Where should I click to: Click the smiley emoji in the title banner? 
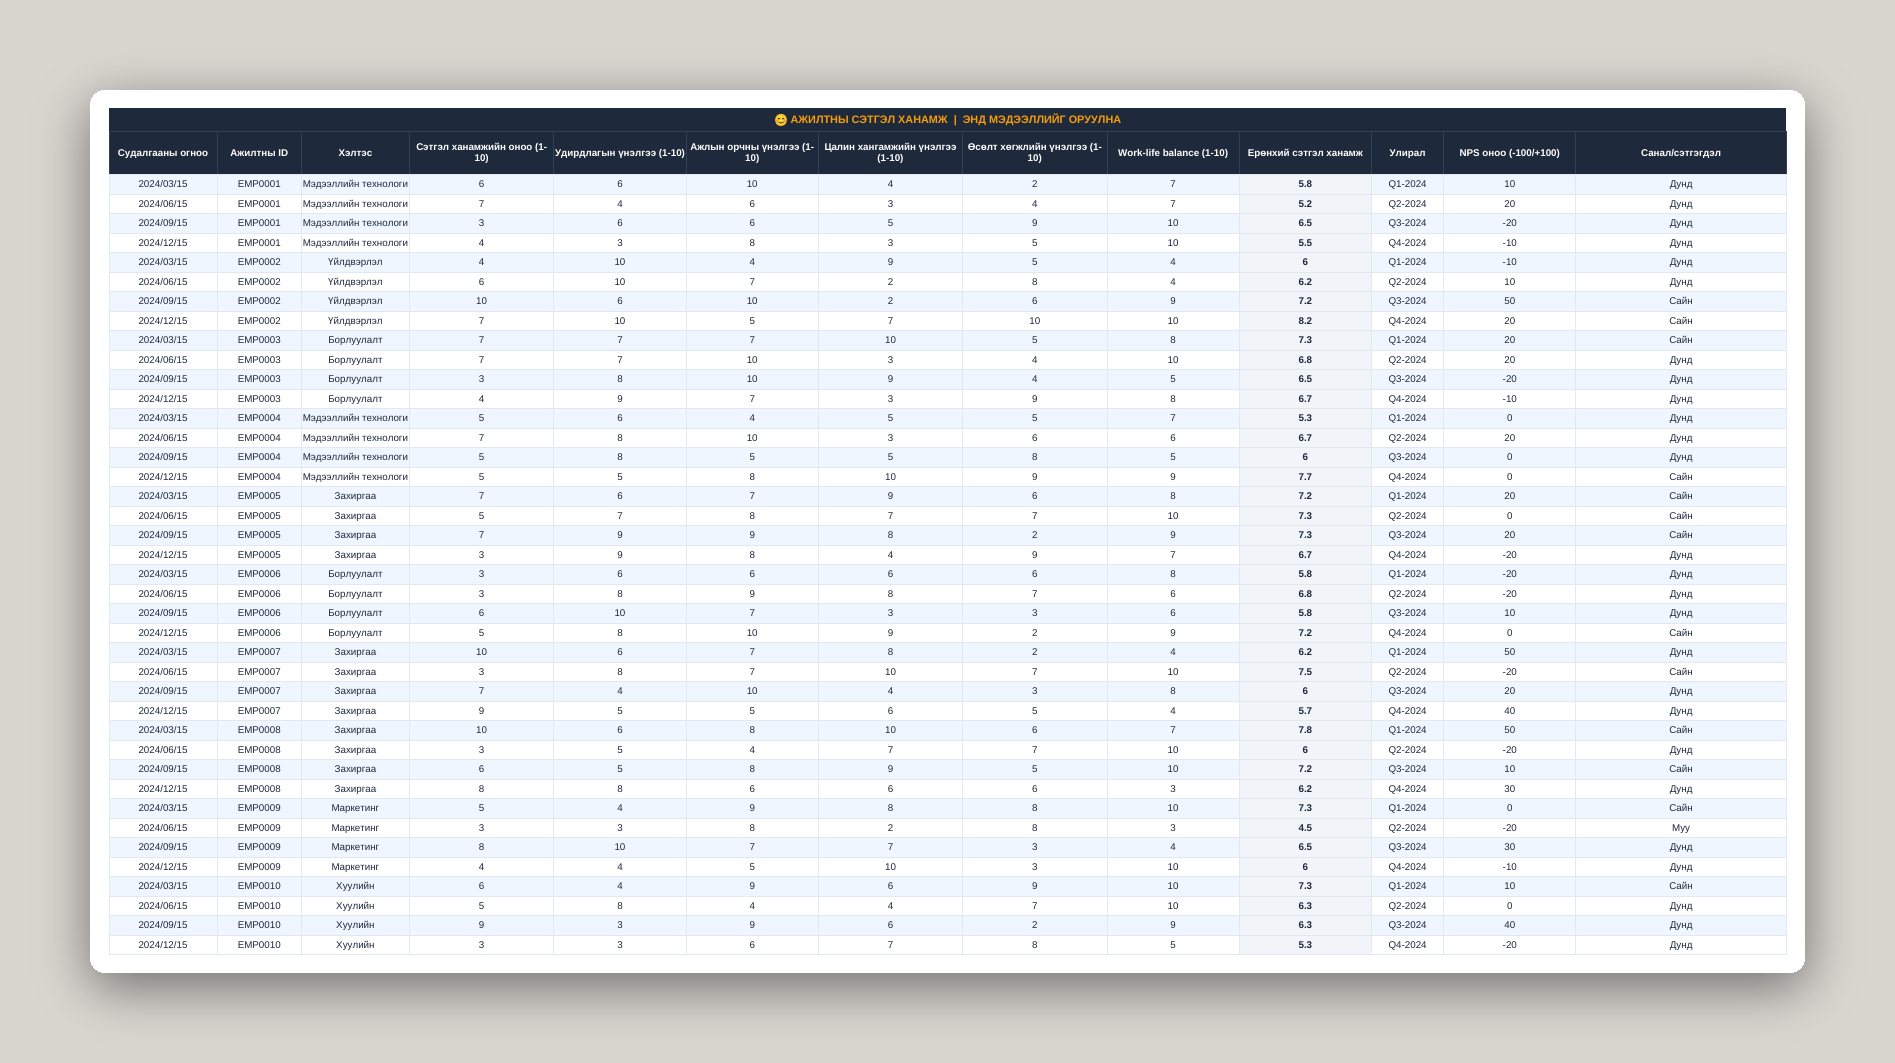pos(781,120)
